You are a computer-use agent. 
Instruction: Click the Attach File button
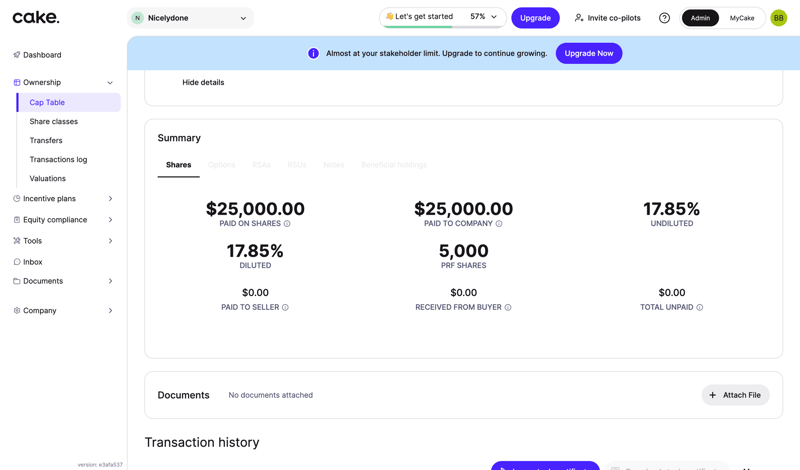(x=735, y=395)
